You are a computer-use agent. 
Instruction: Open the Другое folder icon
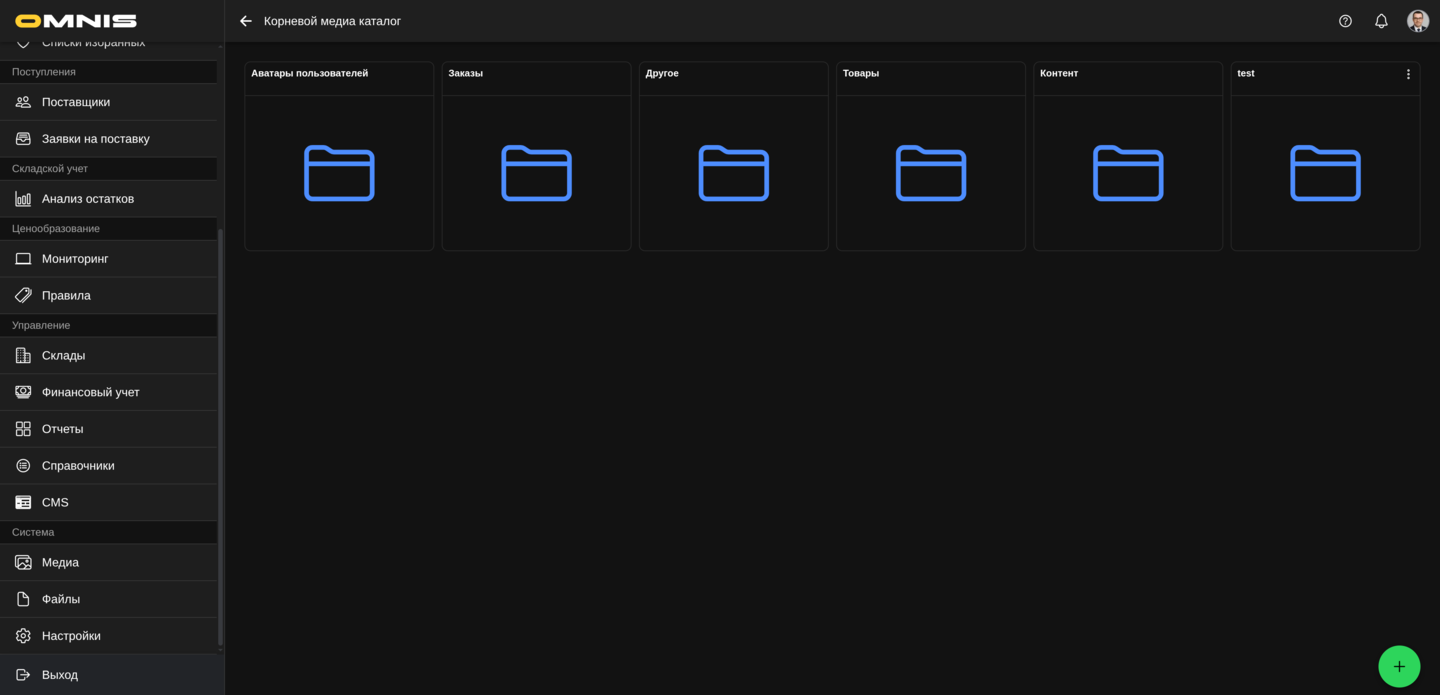733,173
